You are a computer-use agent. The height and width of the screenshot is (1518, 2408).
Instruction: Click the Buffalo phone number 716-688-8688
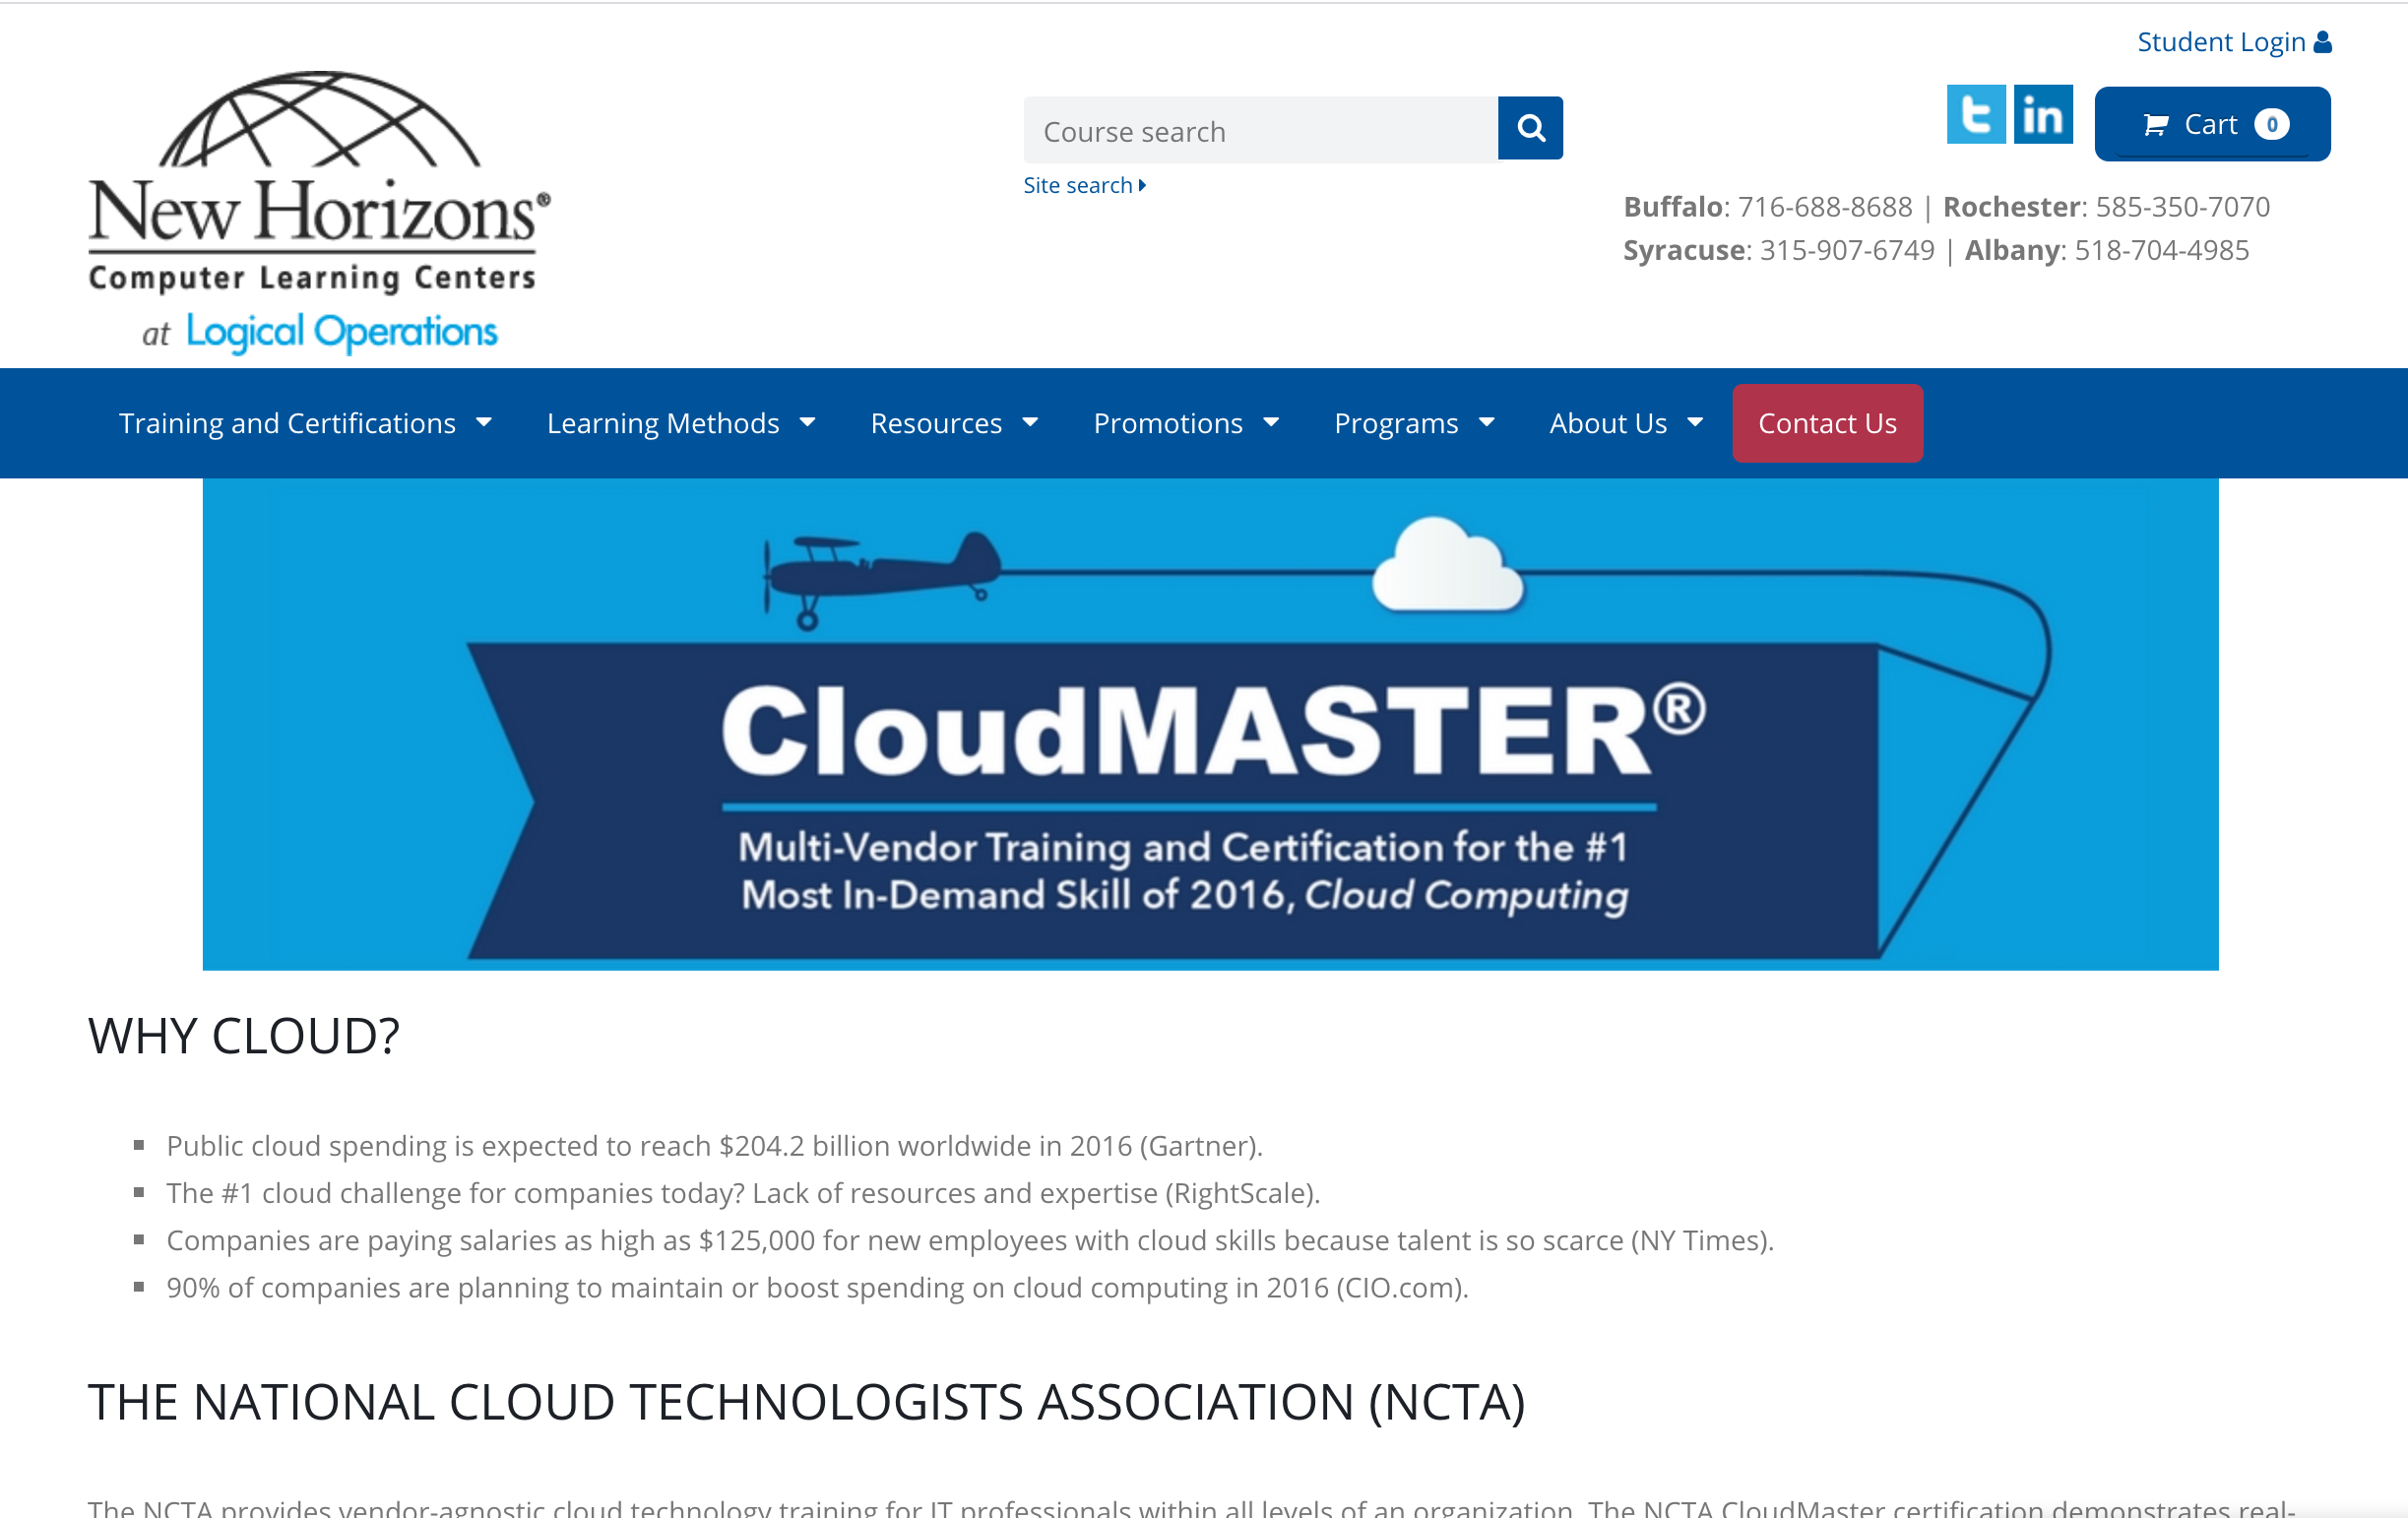(x=1825, y=207)
